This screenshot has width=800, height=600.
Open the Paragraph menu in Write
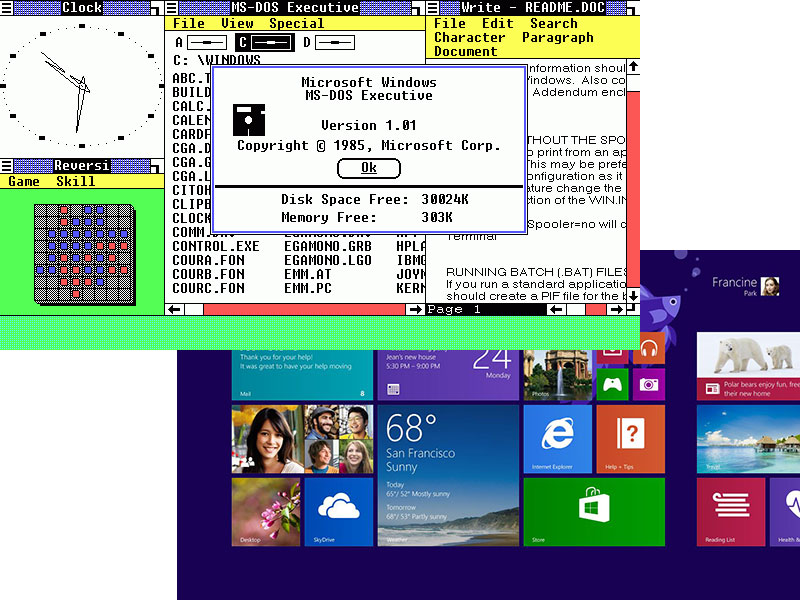(558, 38)
